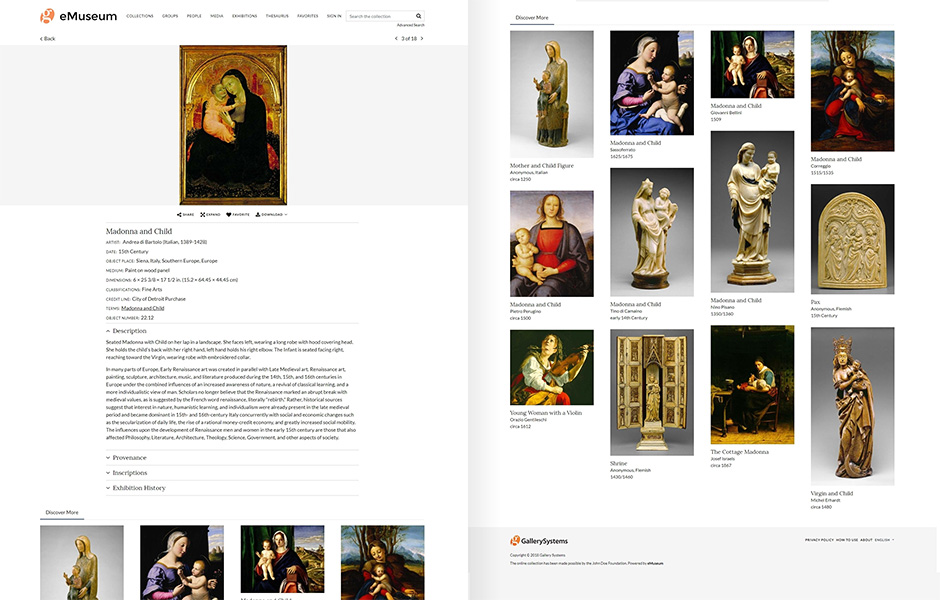Click in the Search the collection field

[x=381, y=16]
